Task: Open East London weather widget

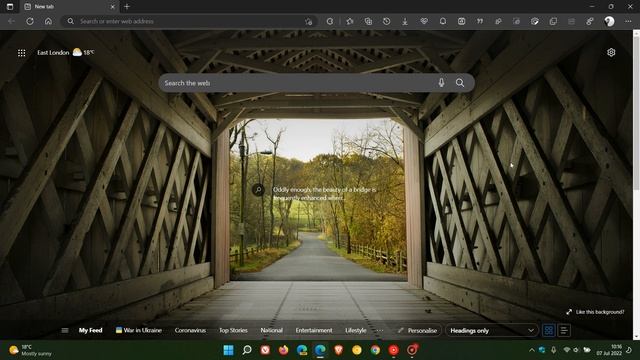Action: click(65, 52)
